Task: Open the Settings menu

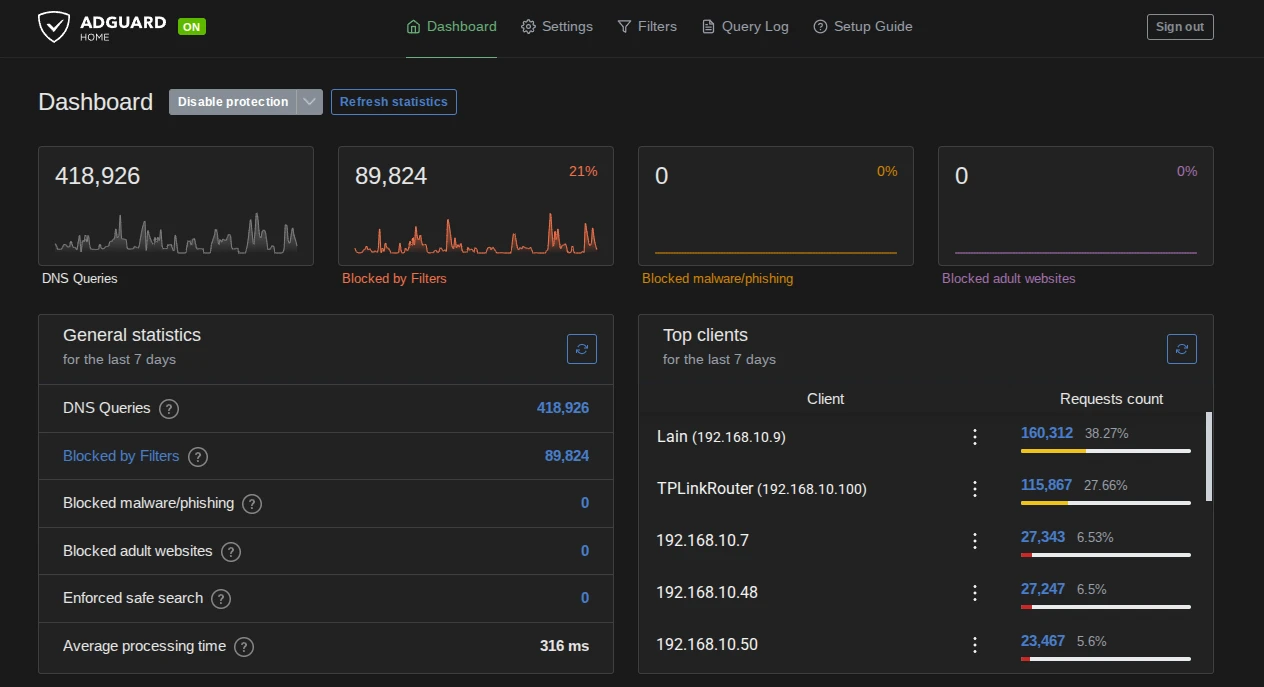Action: 557,27
